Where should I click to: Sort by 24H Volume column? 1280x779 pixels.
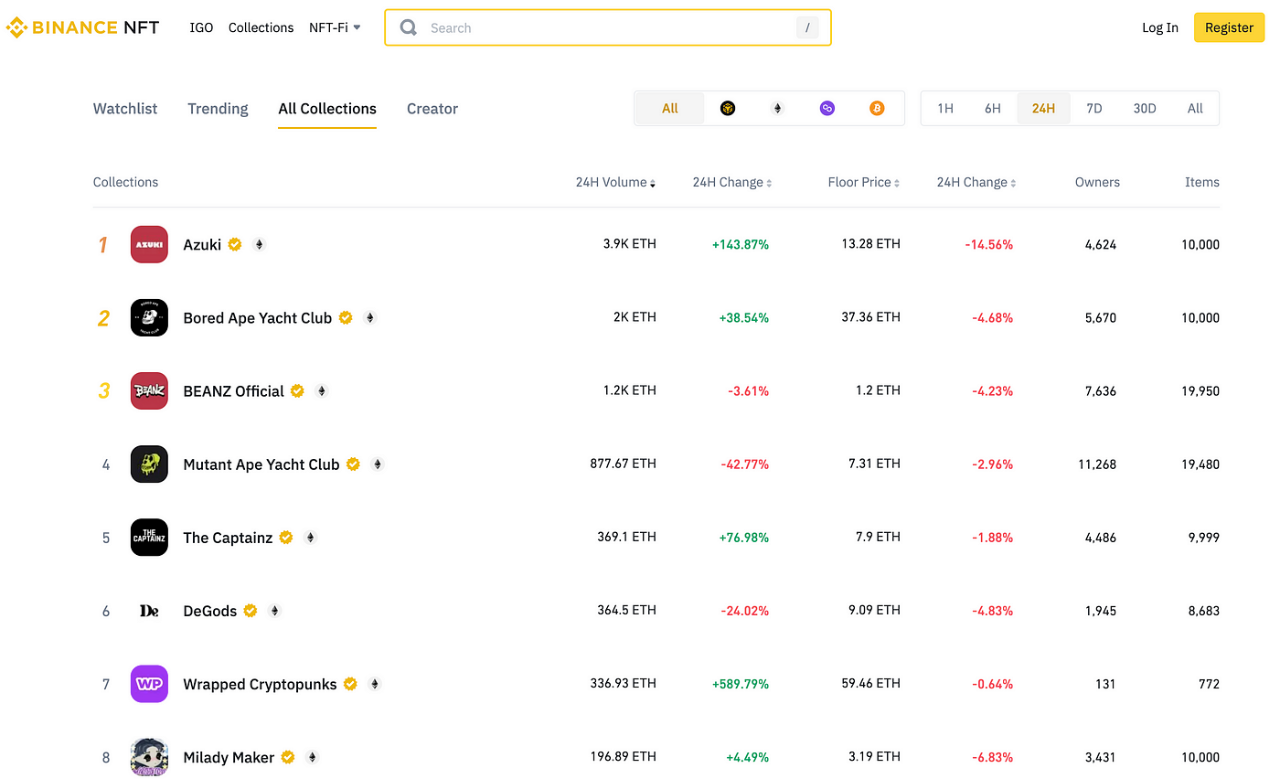(615, 182)
